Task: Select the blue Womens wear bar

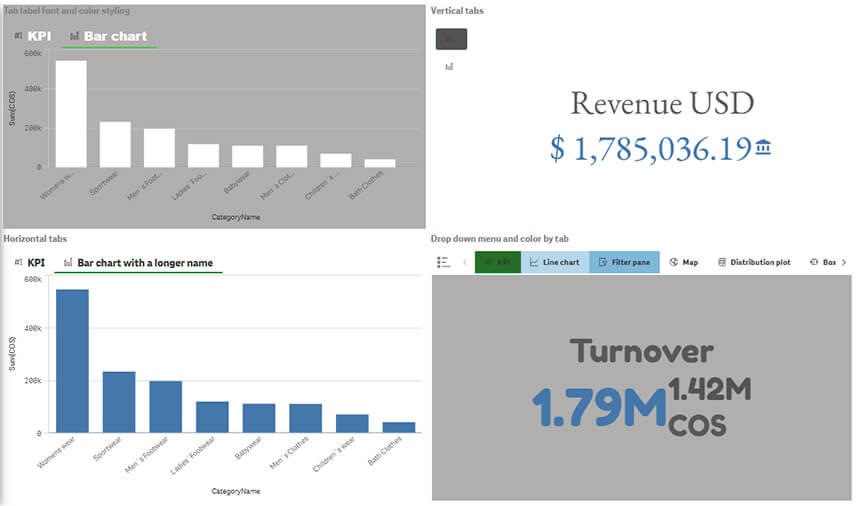Action: coord(72,361)
